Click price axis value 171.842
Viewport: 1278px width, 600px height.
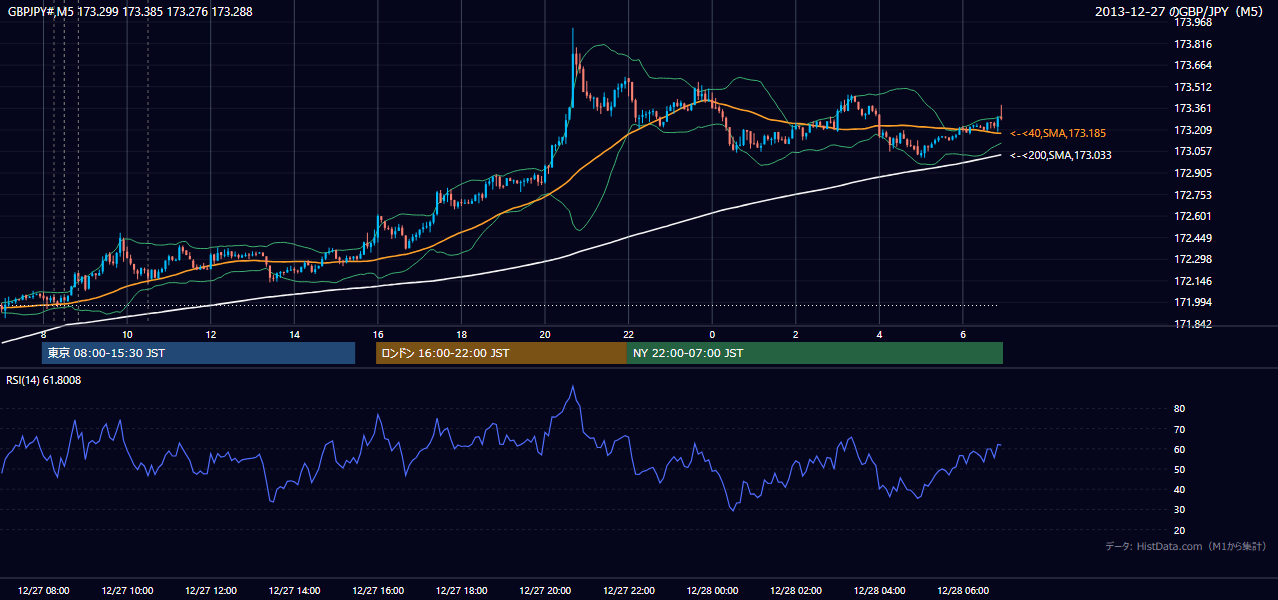coord(1193,324)
